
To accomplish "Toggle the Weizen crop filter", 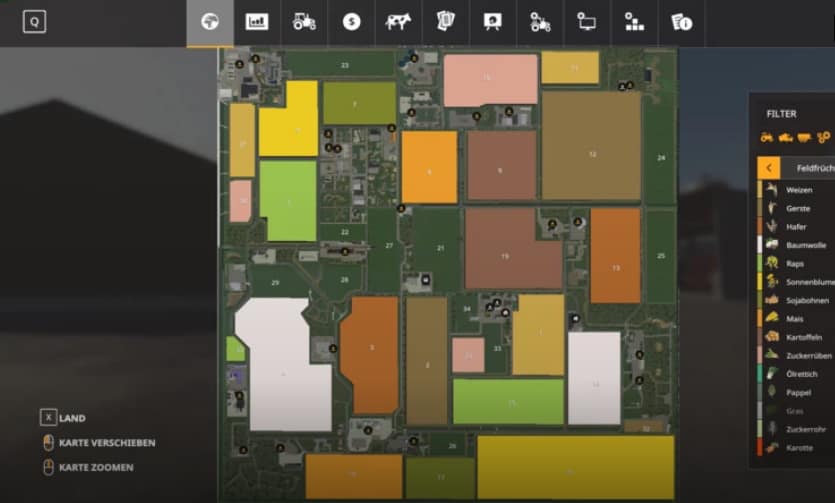I will (797, 189).
